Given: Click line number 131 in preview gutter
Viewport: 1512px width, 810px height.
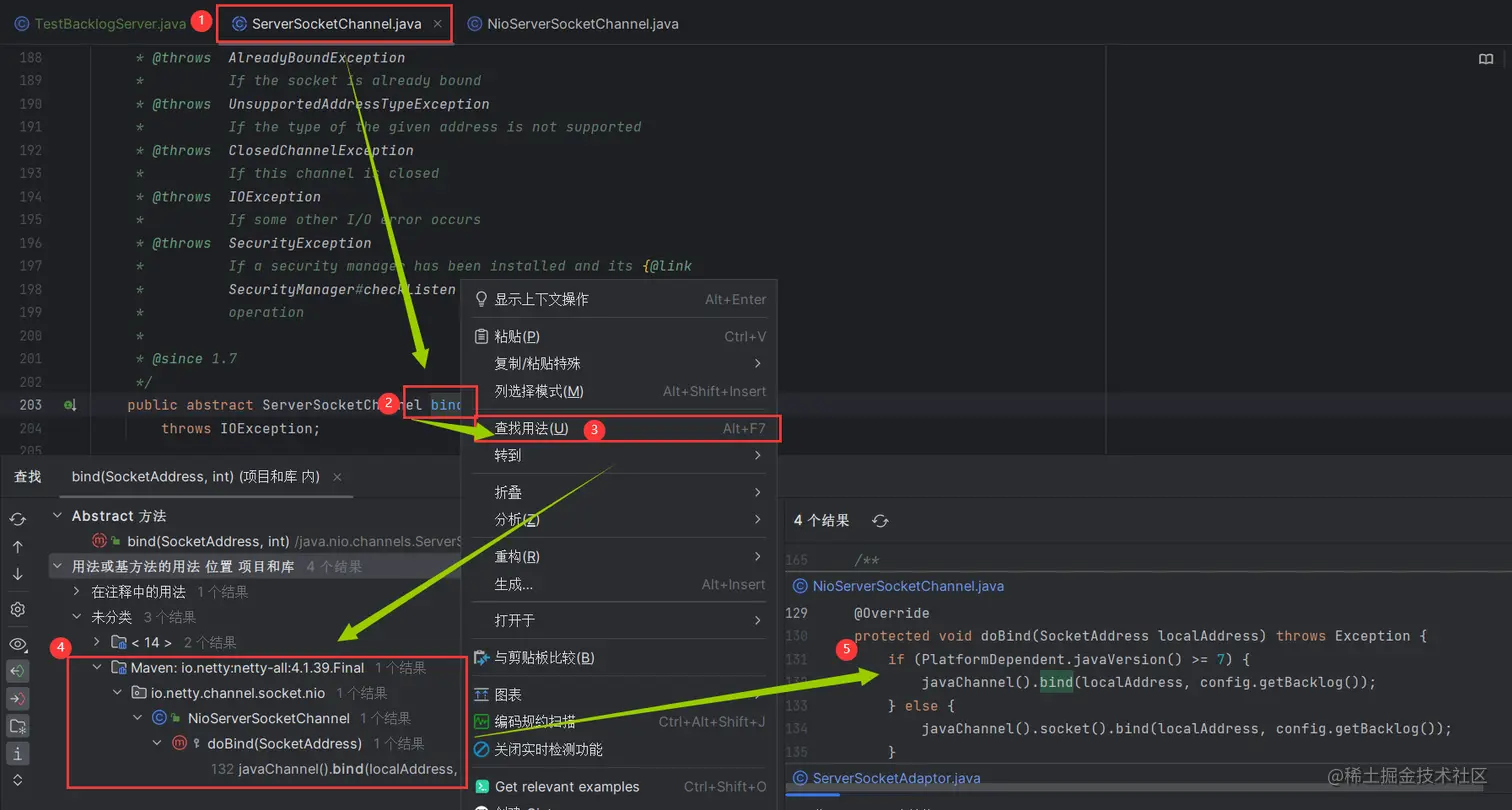Looking at the screenshot, I should tap(797, 659).
